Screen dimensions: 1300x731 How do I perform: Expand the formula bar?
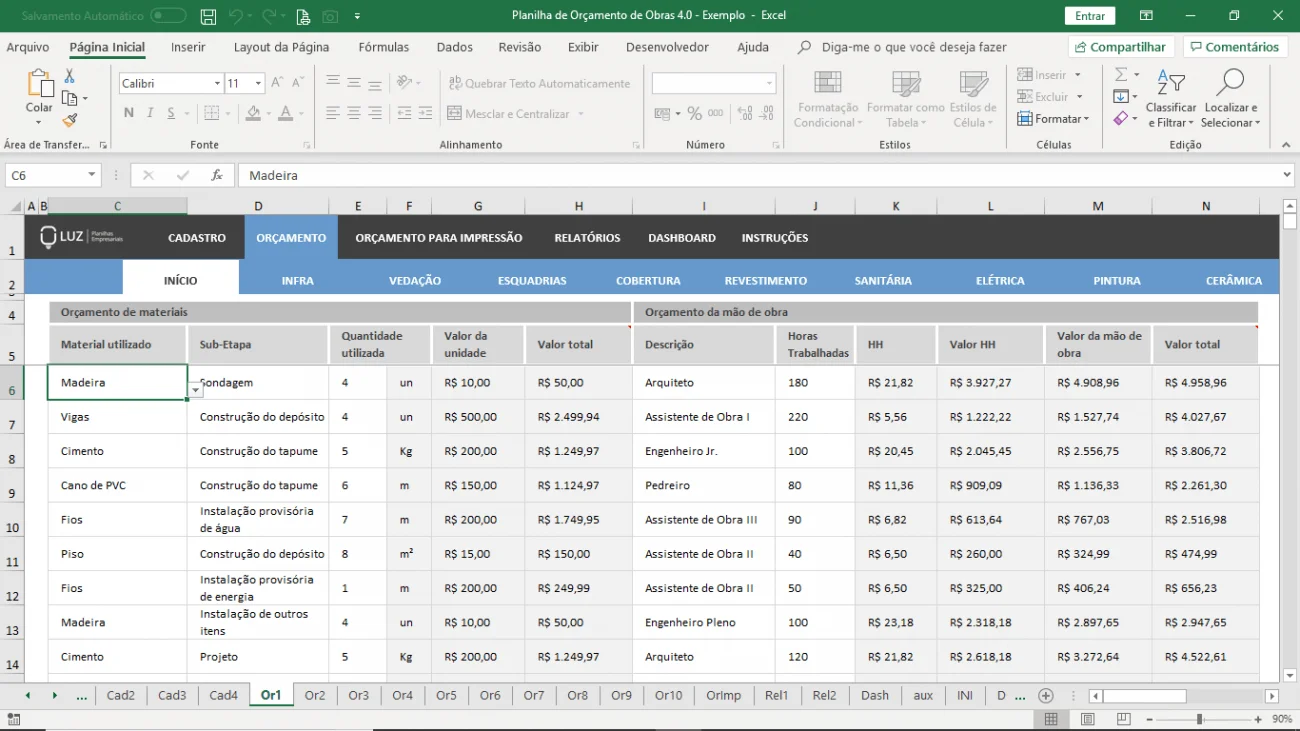[x=1287, y=175]
